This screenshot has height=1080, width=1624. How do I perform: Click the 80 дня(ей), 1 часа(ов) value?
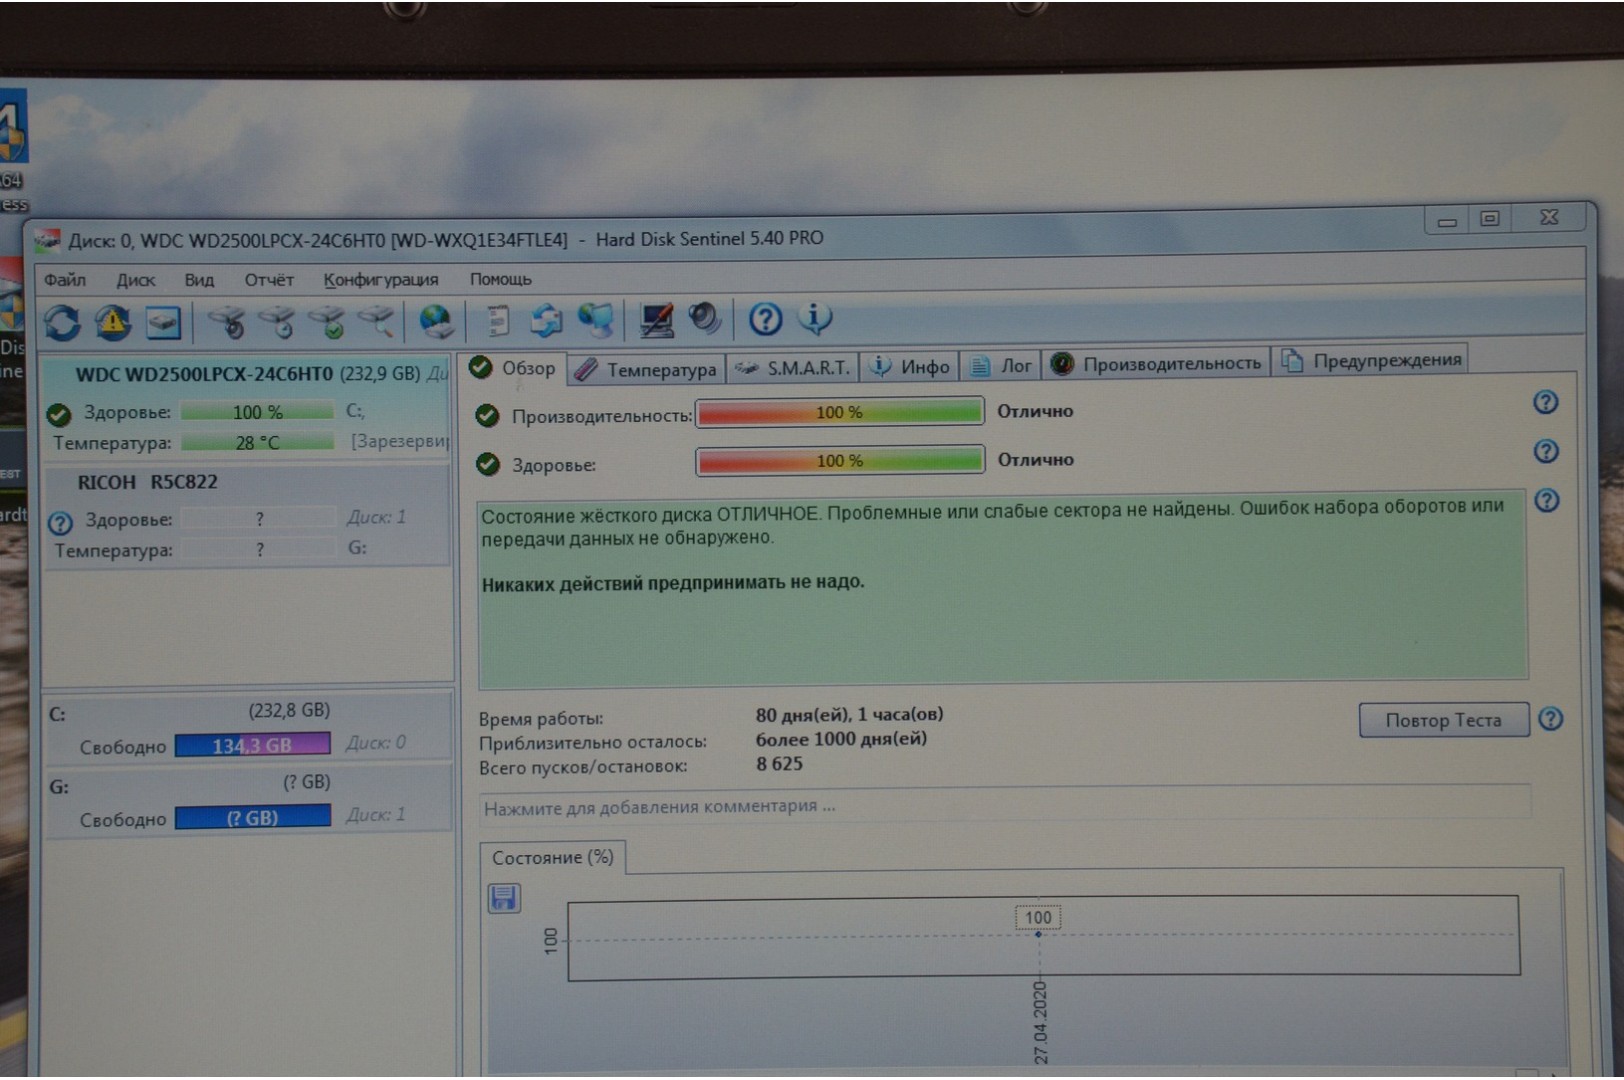[849, 715]
